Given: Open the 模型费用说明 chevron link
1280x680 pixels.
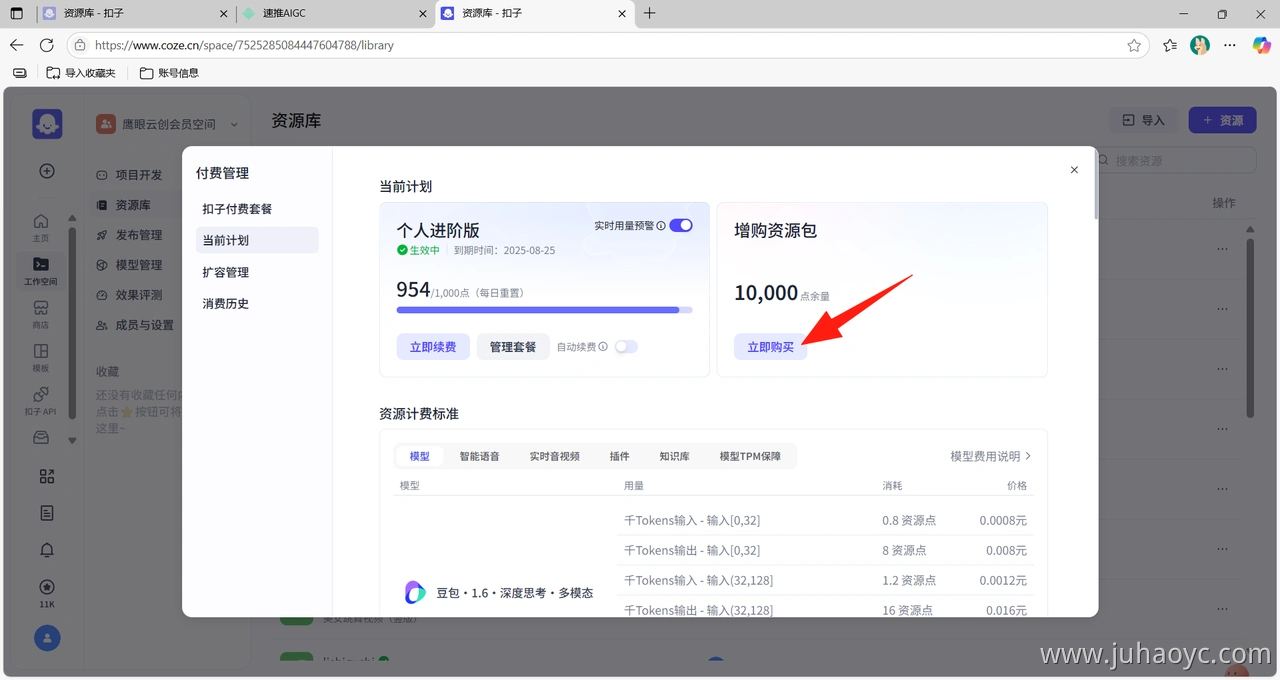Looking at the screenshot, I should pos(990,456).
